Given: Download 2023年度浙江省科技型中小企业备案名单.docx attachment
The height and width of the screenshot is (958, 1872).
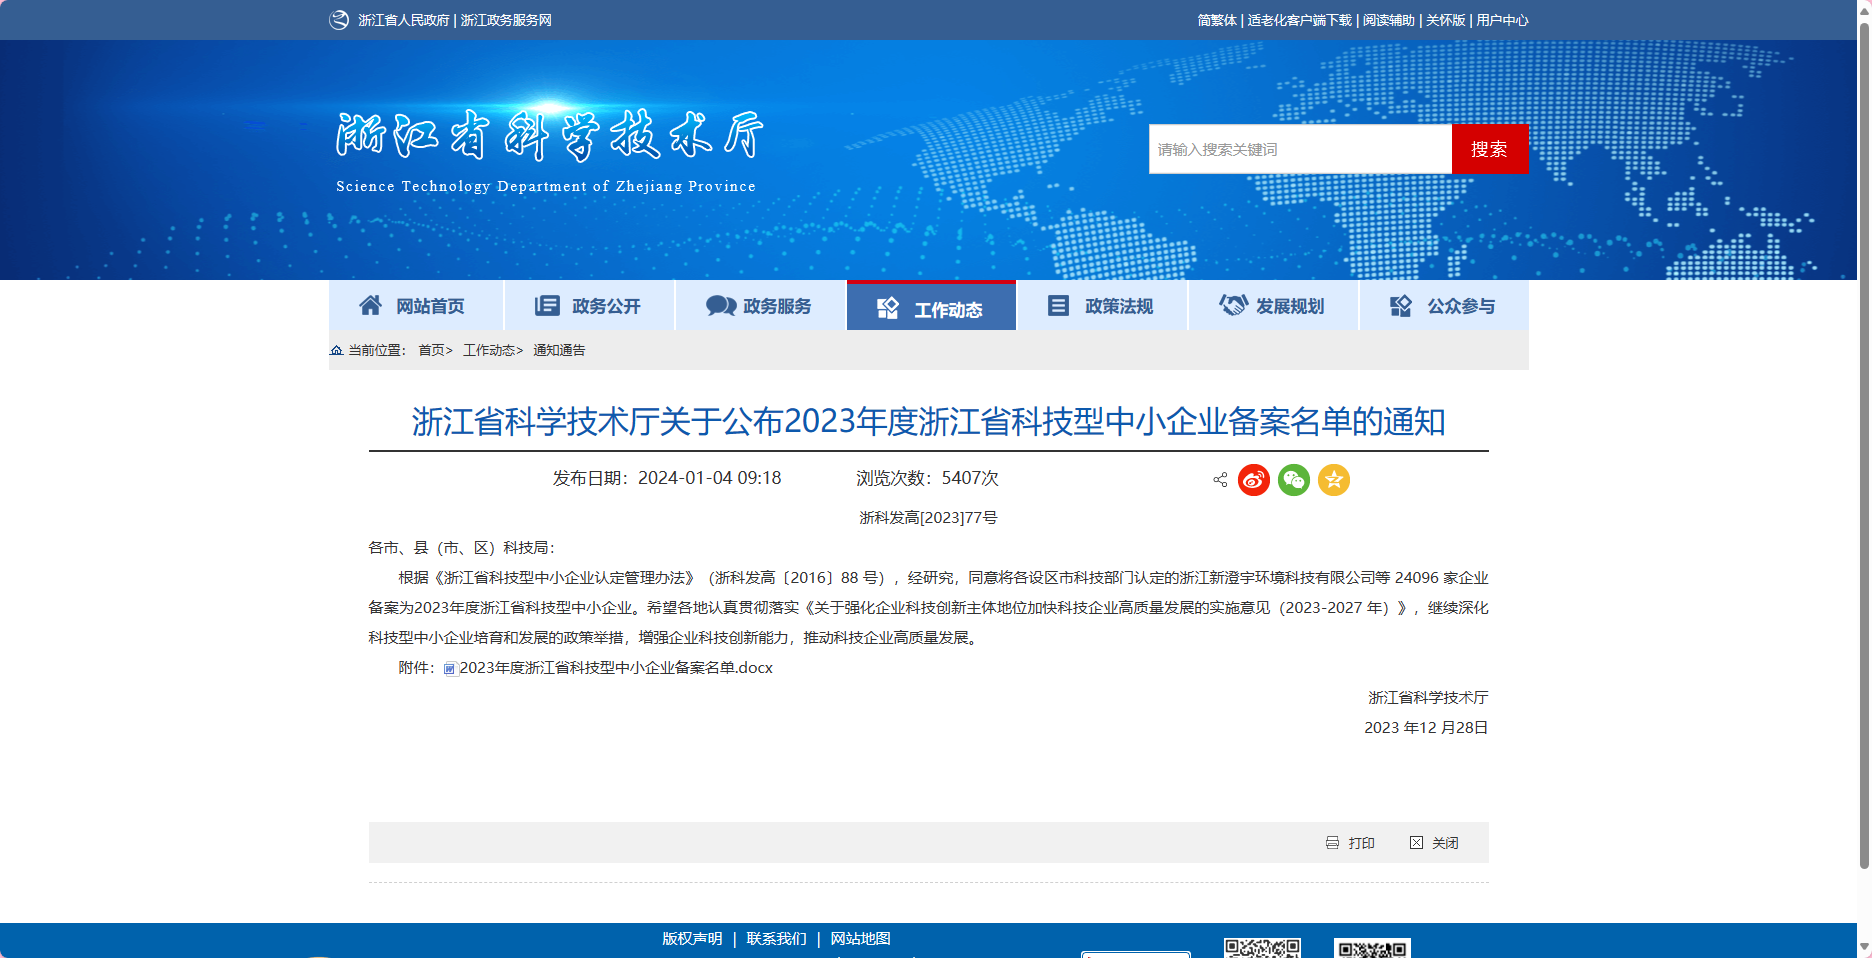Looking at the screenshot, I should coord(616,667).
